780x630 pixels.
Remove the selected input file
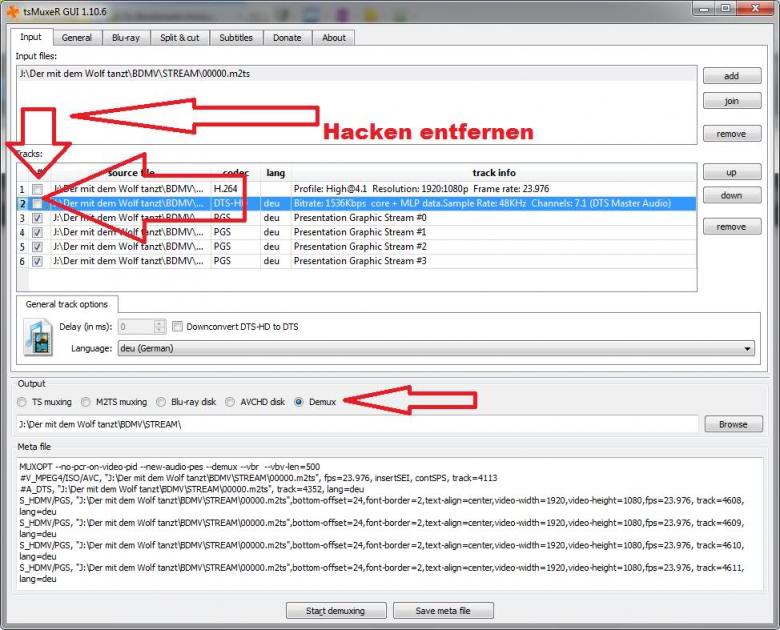pyautogui.click(x=732, y=133)
